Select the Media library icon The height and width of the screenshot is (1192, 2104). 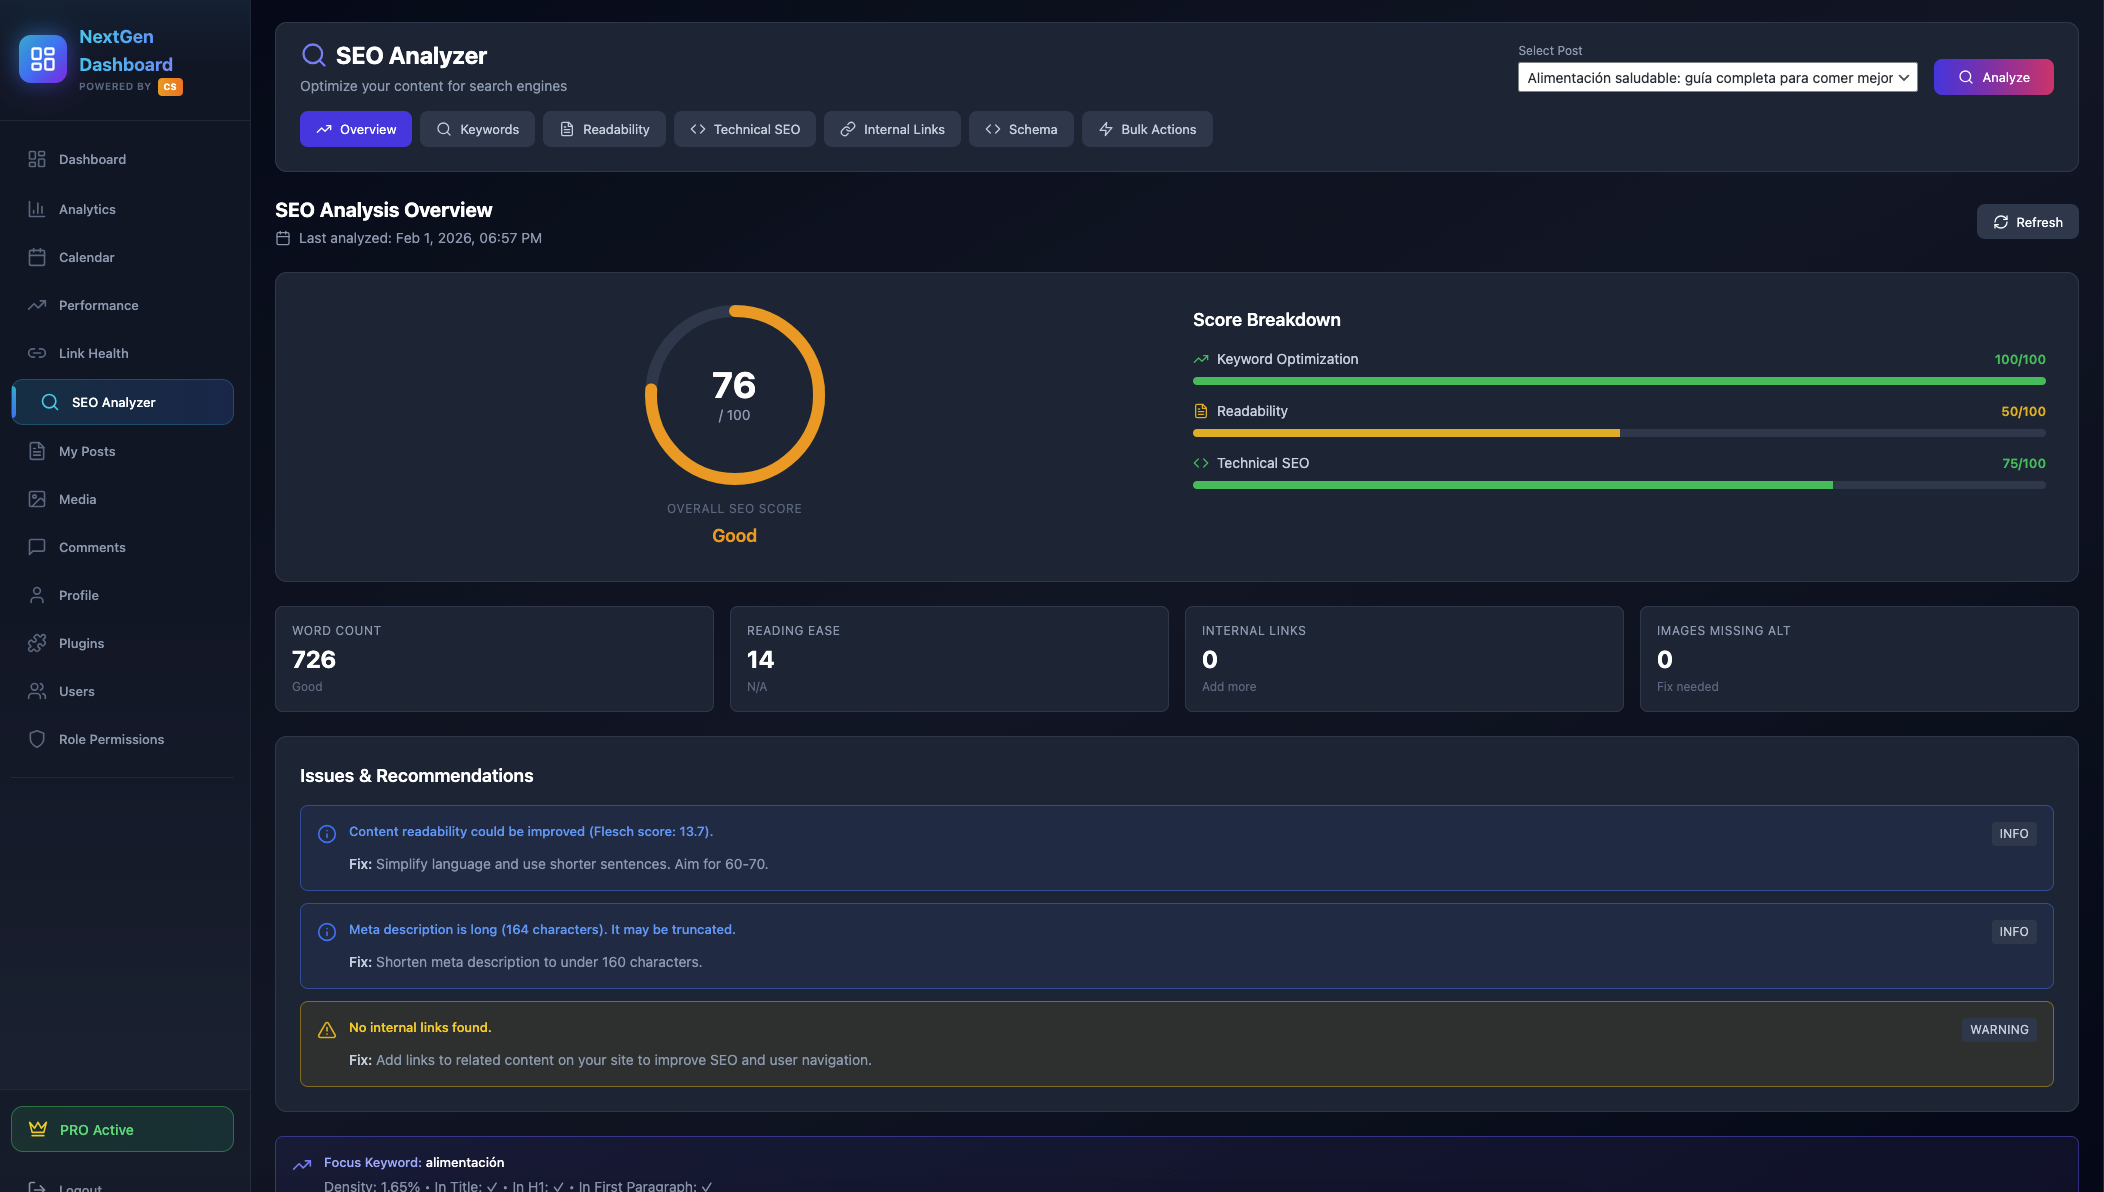37,499
